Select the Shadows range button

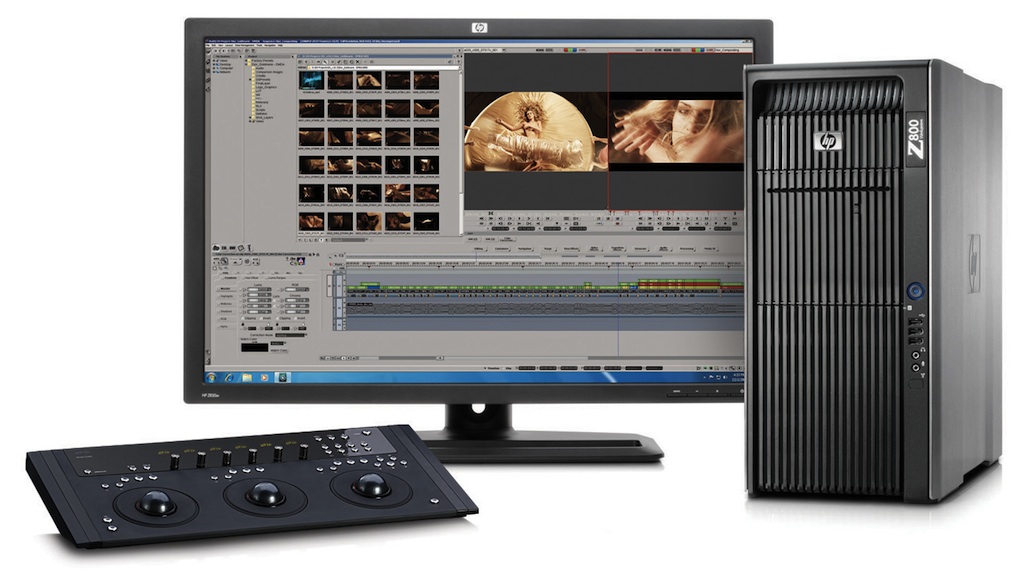click(226, 312)
